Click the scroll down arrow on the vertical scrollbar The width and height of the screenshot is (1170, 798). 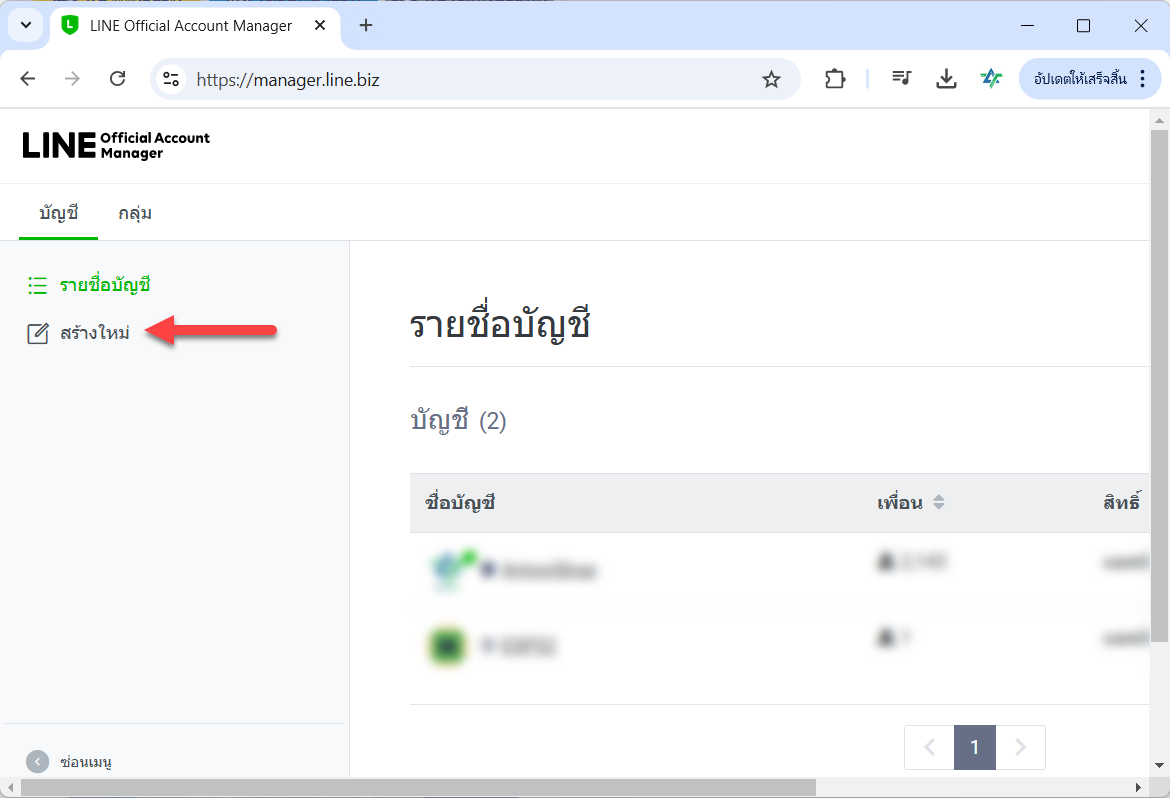pos(1159,764)
